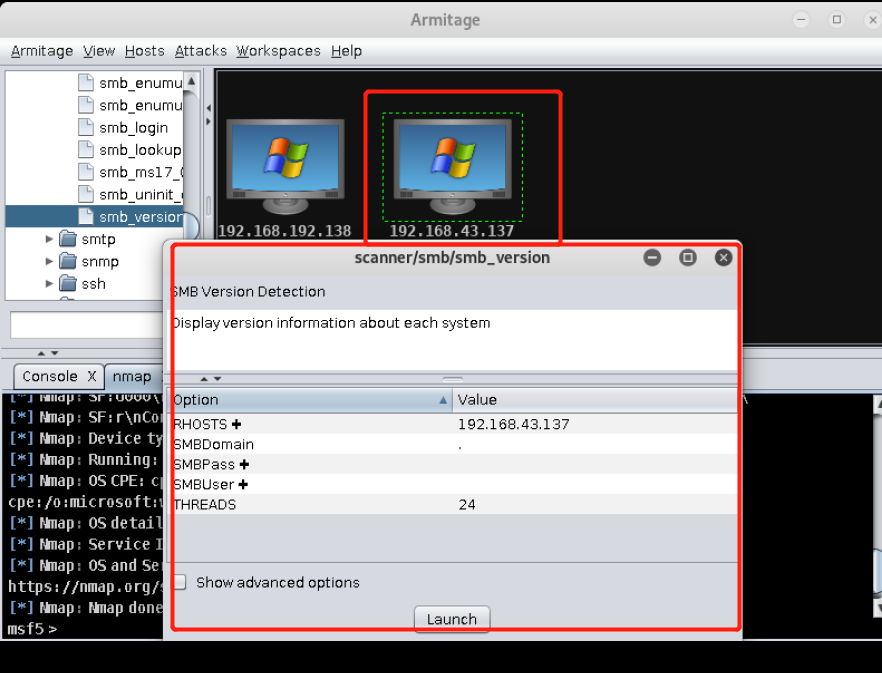Click the THREADS value 24
Viewport: 882px width, 673px height.
(x=467, y=504)
